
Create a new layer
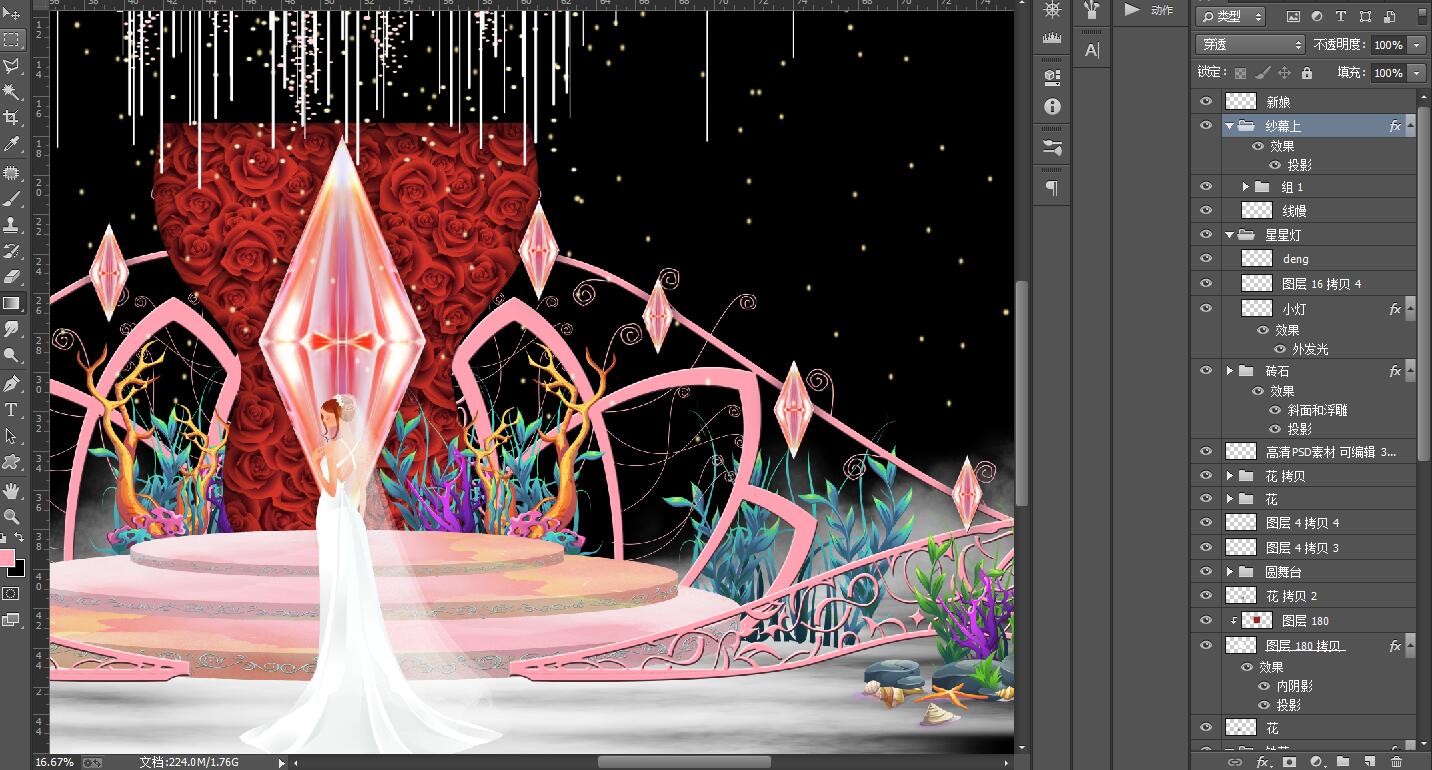pyautogui.click(x=1370, y=762)
